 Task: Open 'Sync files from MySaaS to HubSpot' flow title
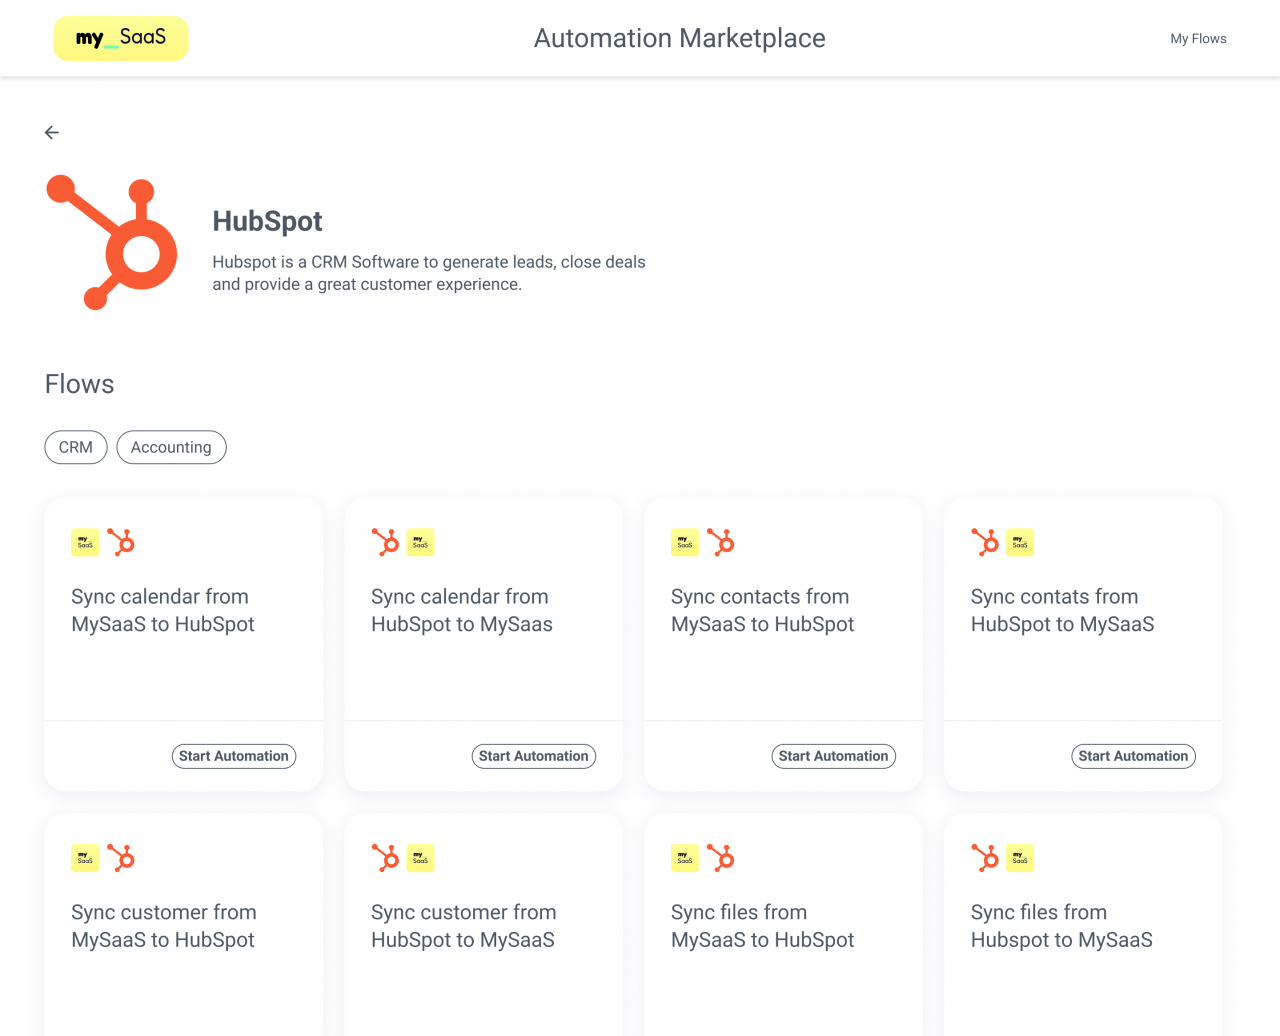pyautogui.click(x=763, y=926)
